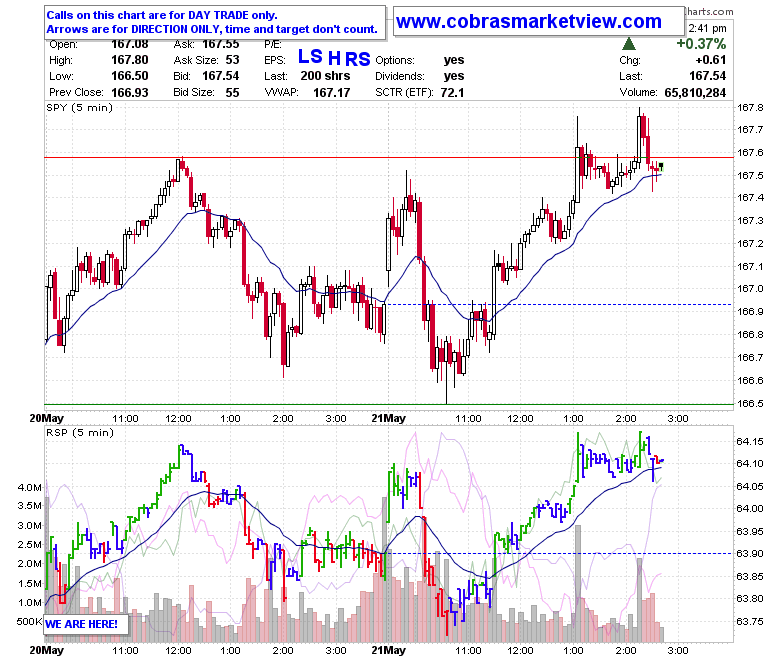Image resolution: width=780 pixels, height=659 pixels.
Task: Click the 166.5 price axis label
Action: [750, 403]
